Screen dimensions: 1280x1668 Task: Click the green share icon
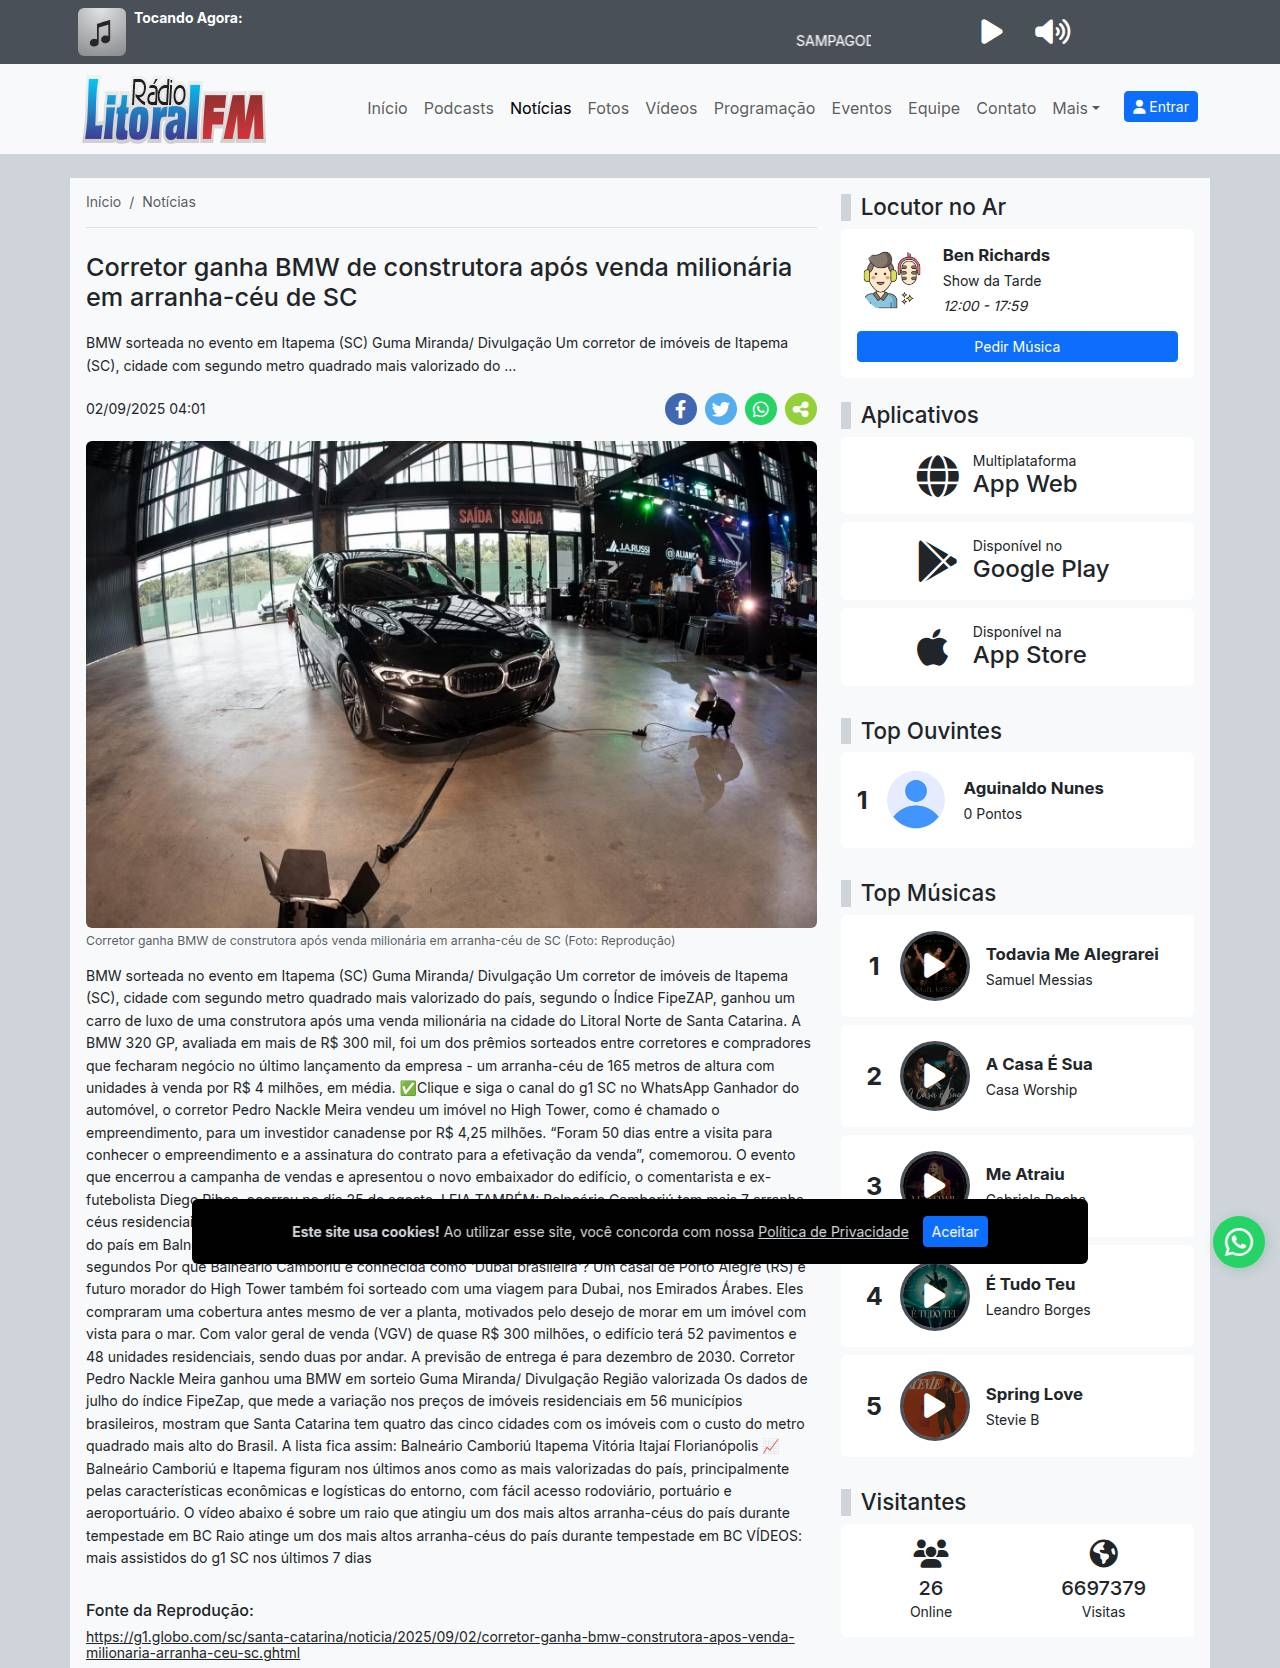801,409
